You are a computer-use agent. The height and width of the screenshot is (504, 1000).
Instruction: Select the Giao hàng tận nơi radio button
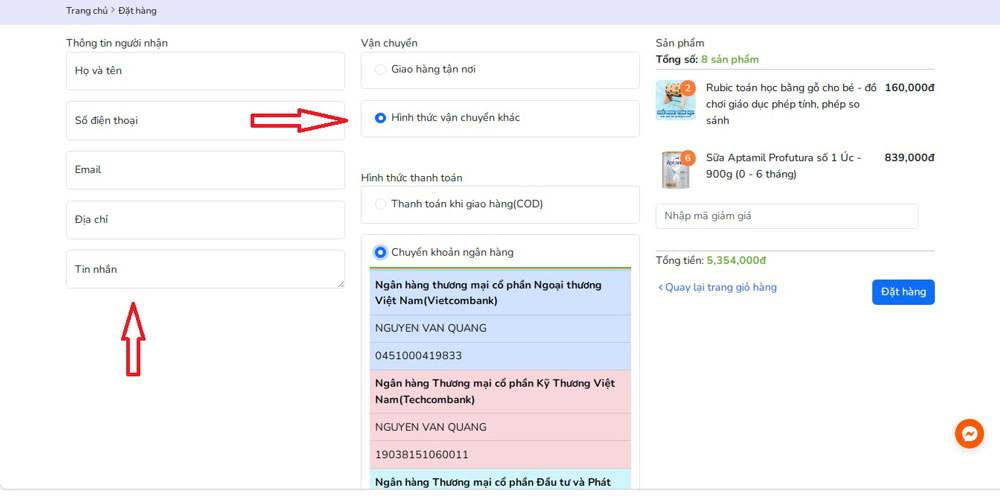(x=380, y=70)
